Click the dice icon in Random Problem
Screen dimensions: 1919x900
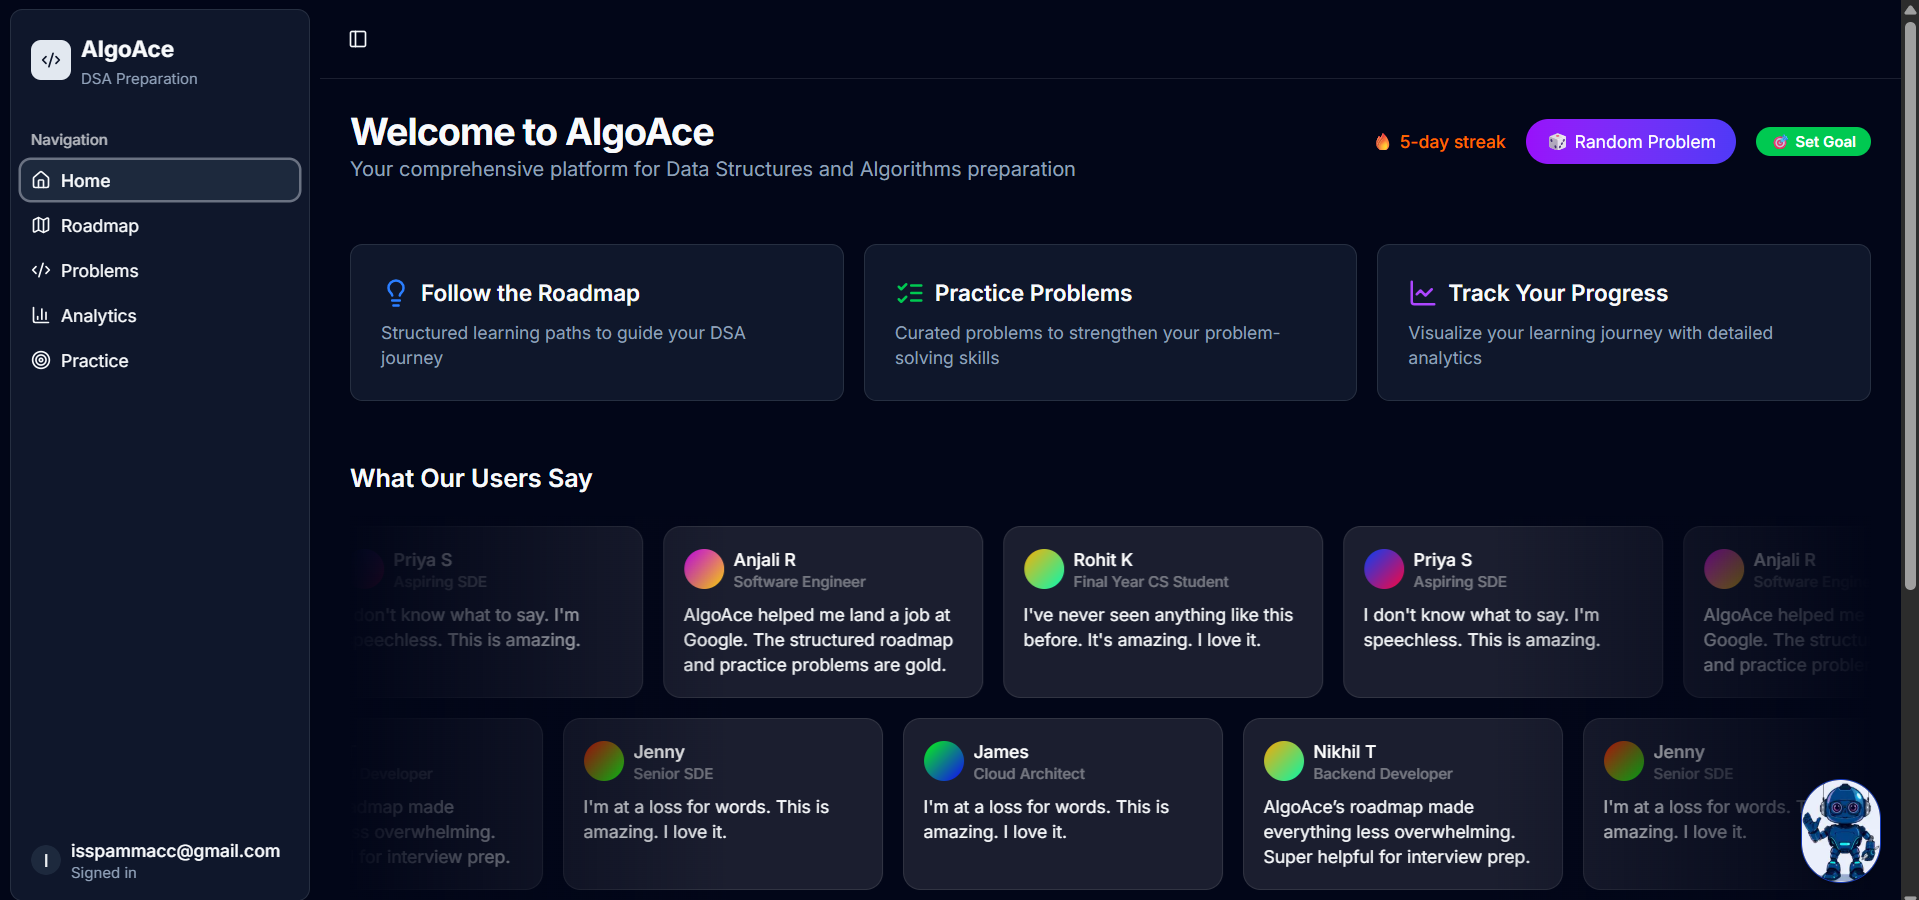pyautogui.click(x=1557, y=142)
